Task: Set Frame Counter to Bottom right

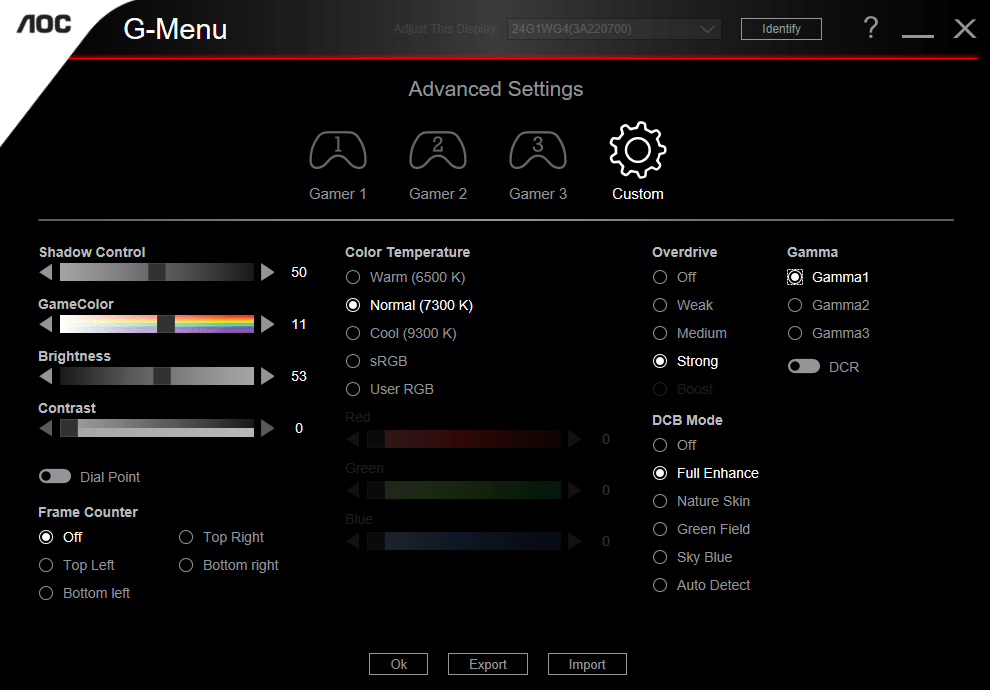Action: pos(229,565)
